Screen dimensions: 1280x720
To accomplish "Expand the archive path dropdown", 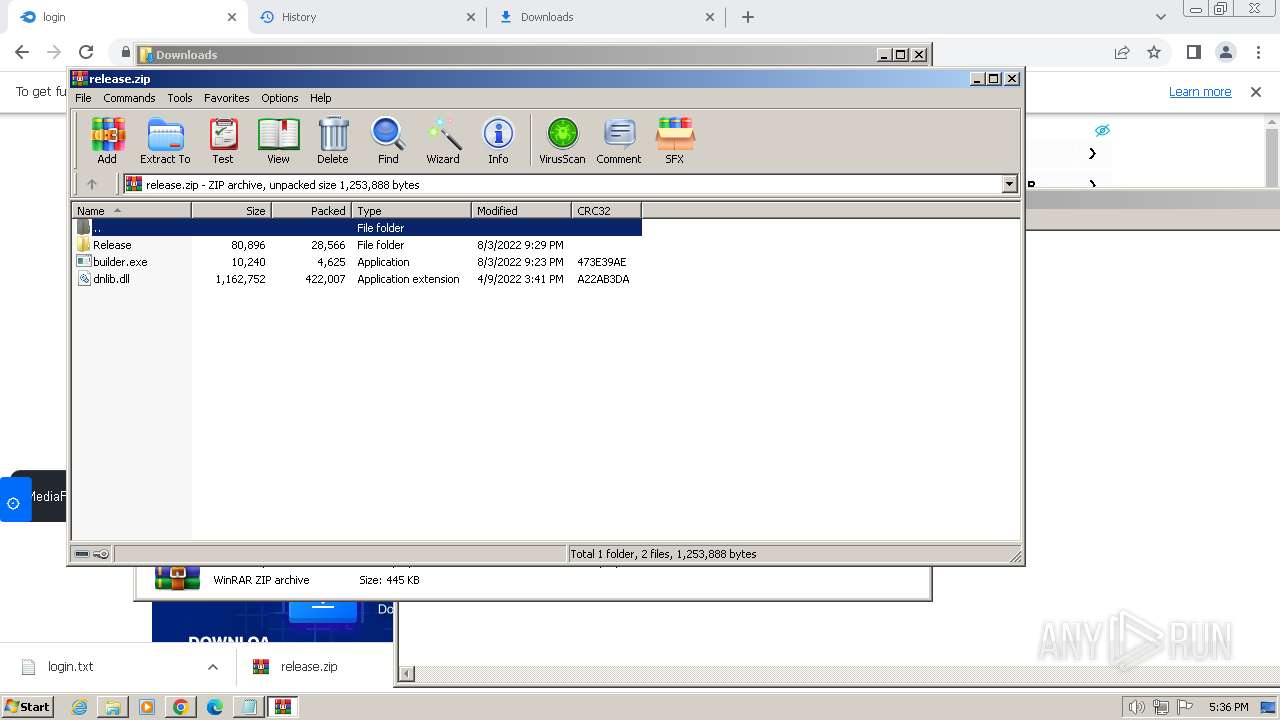I will click(1009, 184).
